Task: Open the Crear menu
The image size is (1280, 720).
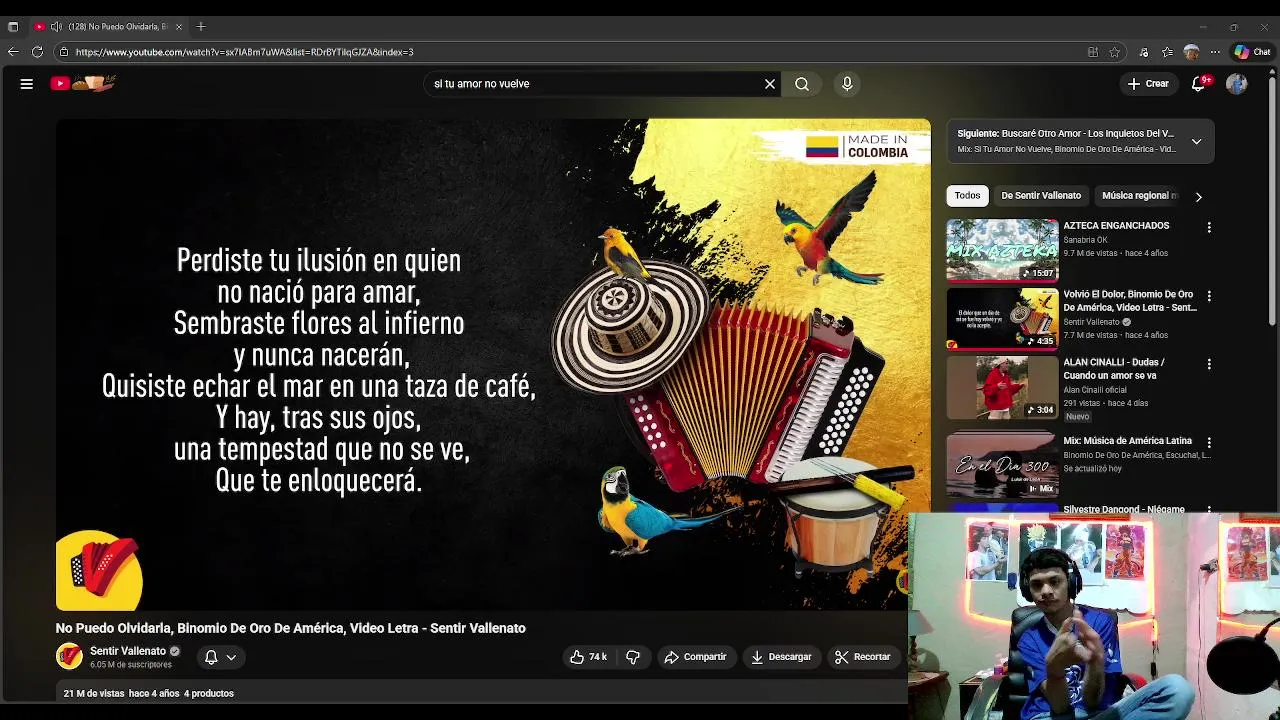Action: (1148, 84)
